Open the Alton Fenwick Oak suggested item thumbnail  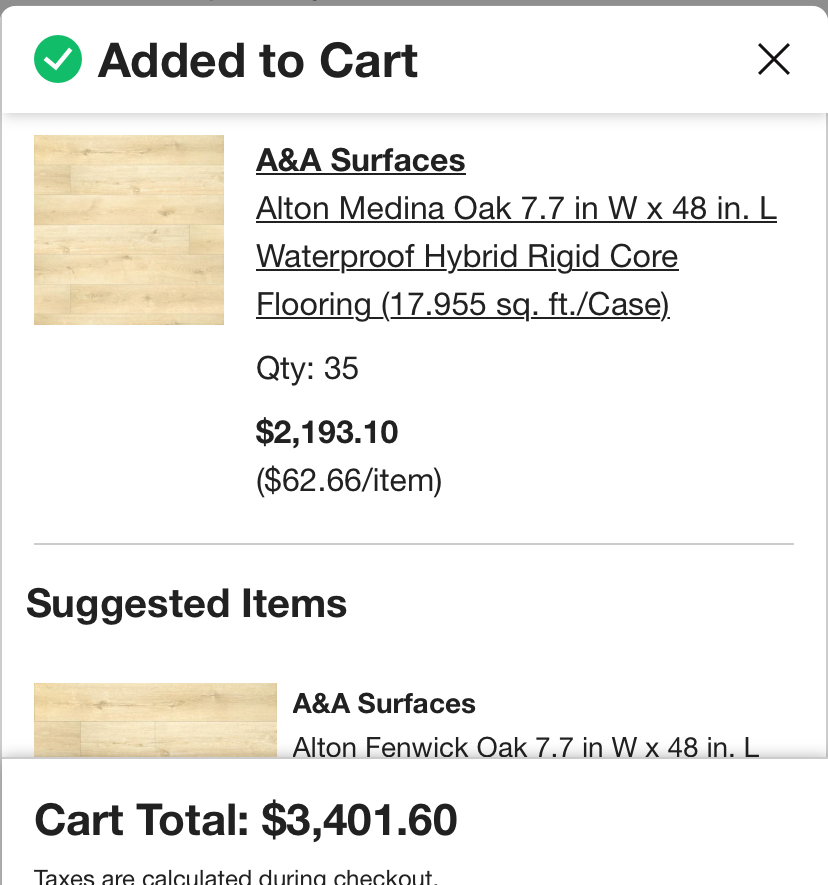pyautogui.click(x=155, y=720)
